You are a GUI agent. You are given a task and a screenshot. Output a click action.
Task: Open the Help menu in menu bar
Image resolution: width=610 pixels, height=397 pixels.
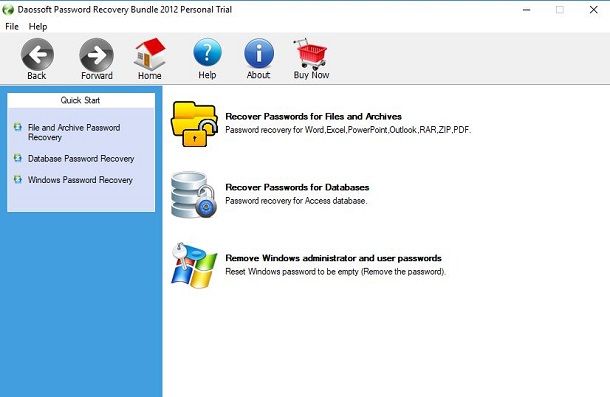pos(38,26)
